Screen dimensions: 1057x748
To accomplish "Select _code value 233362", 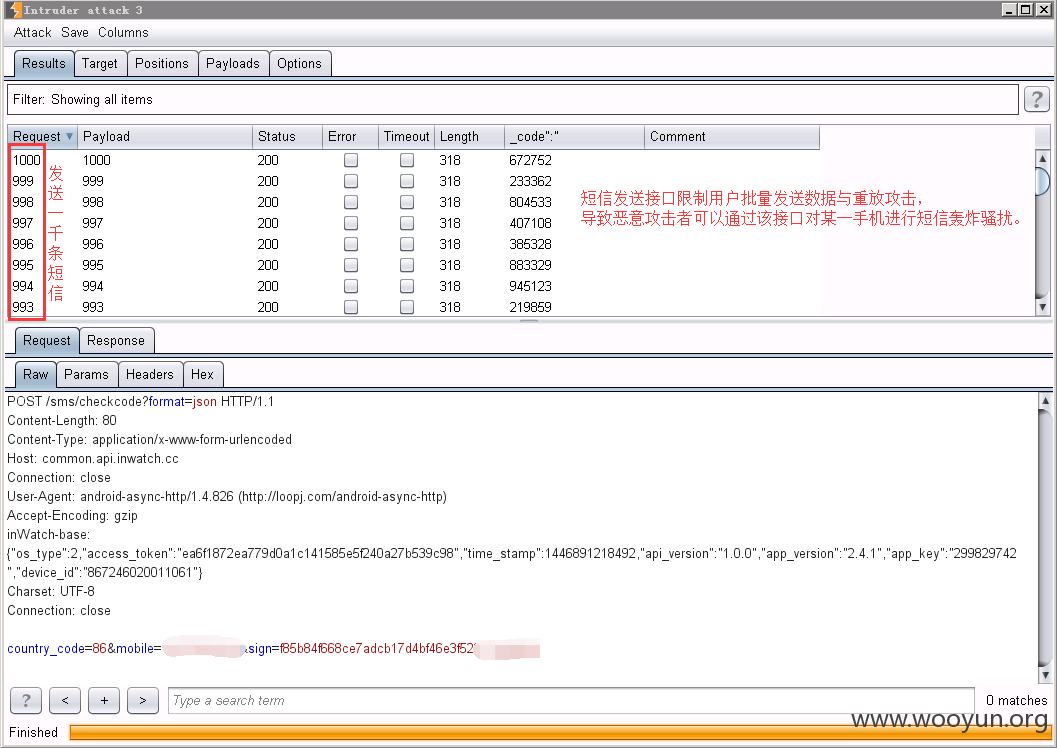I will [x=531, y=181].
